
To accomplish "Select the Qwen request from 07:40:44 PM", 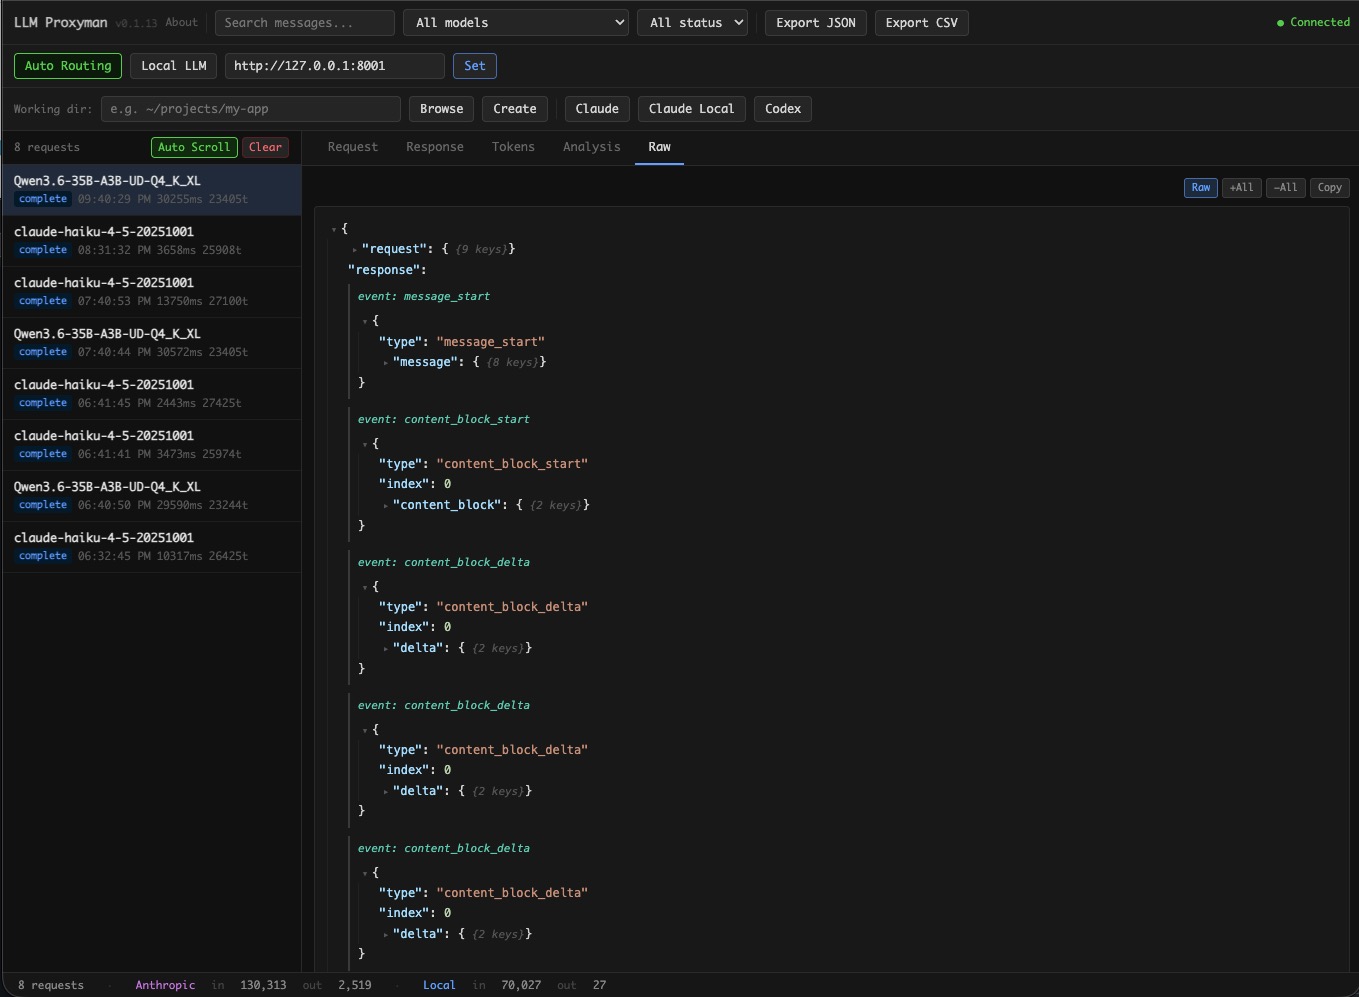I will pos(151,343).
